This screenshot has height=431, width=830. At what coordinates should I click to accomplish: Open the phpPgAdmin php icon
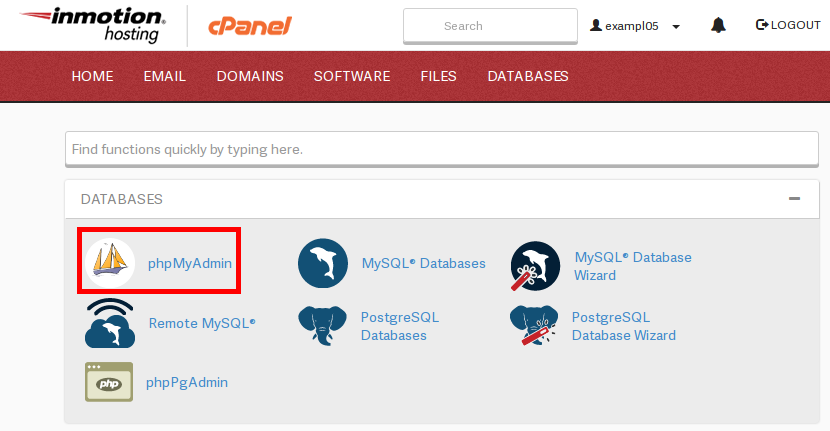tap(109, 382)
